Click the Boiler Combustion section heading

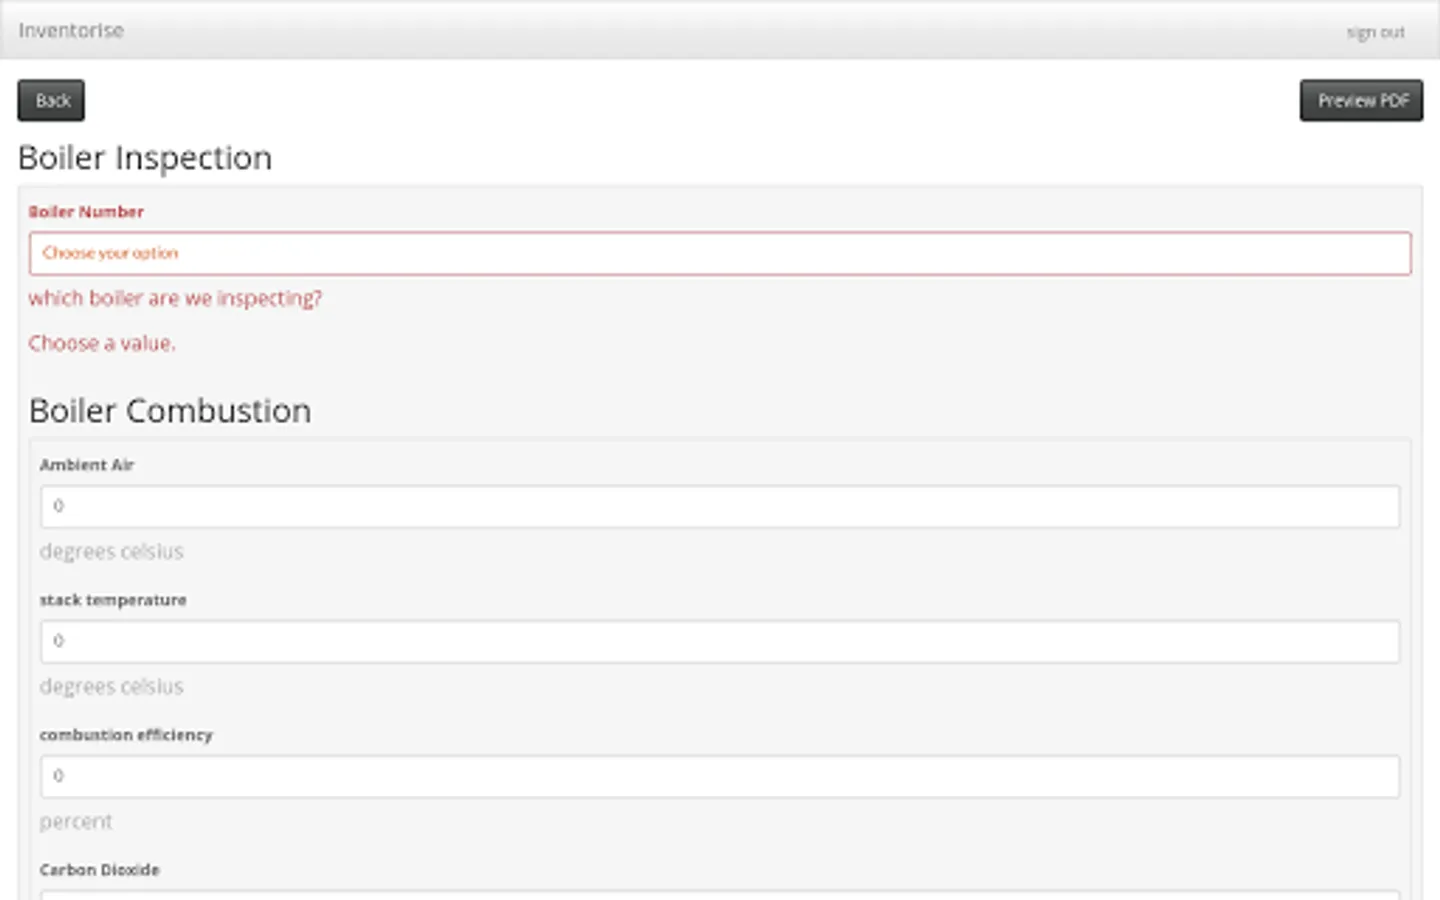(x=170, y=411)
